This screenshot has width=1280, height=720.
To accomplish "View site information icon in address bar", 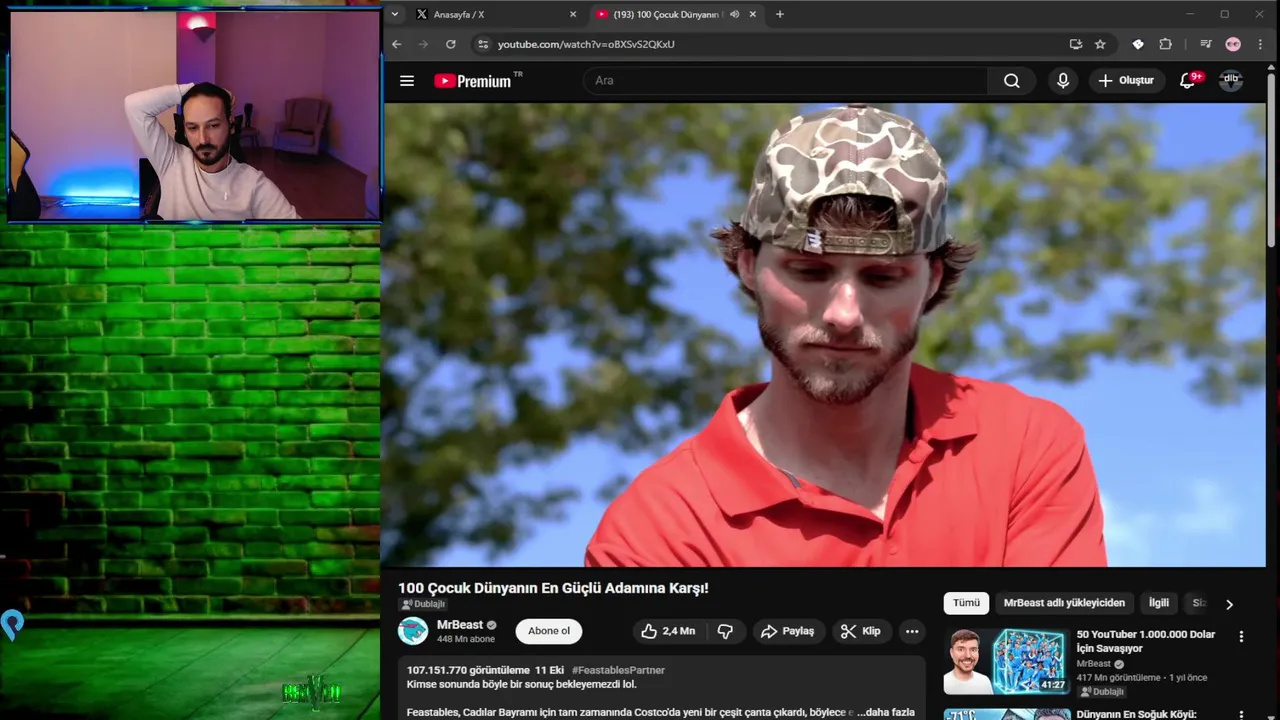I will coord(483,44).
